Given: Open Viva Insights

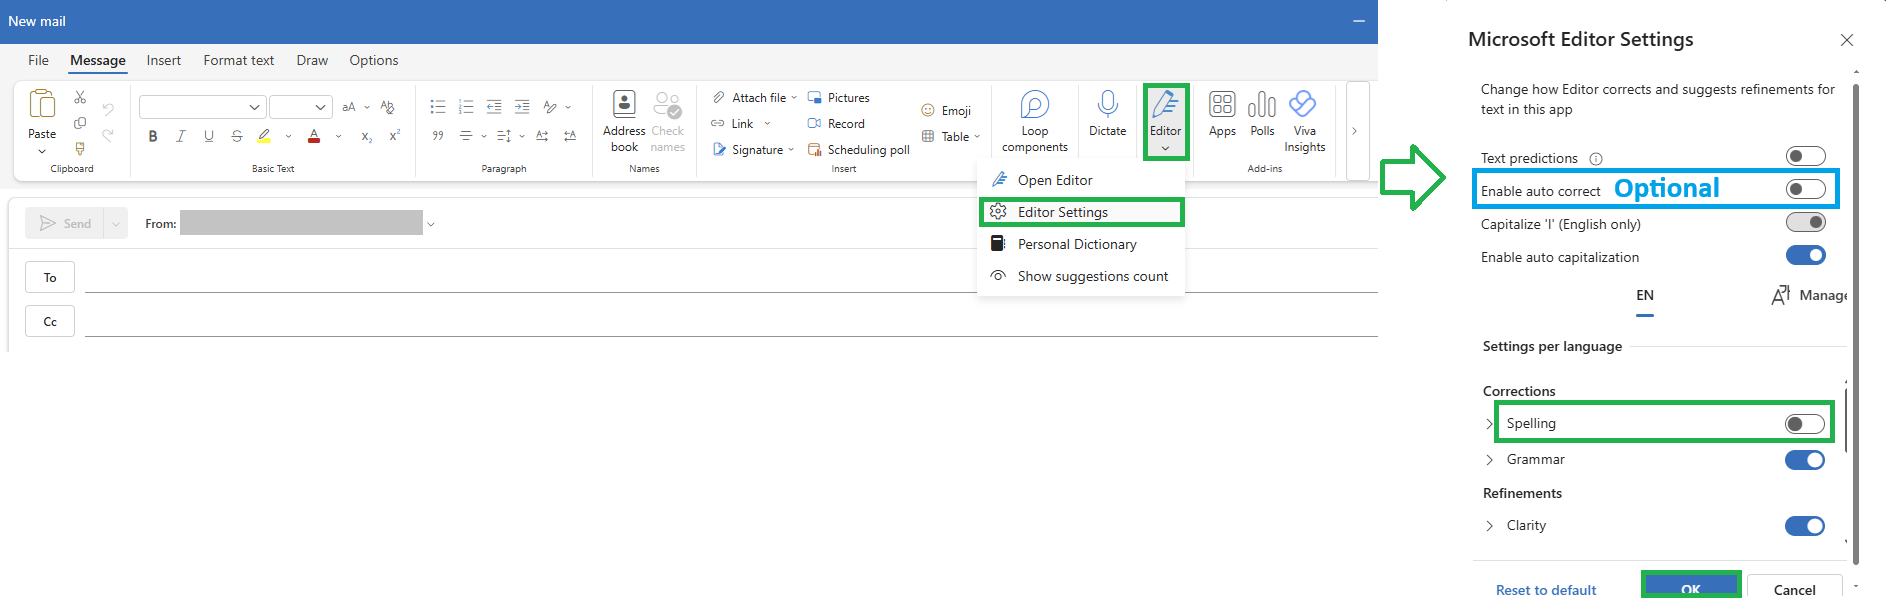Looking at the screenshot, I should (x=1304, y=122).
